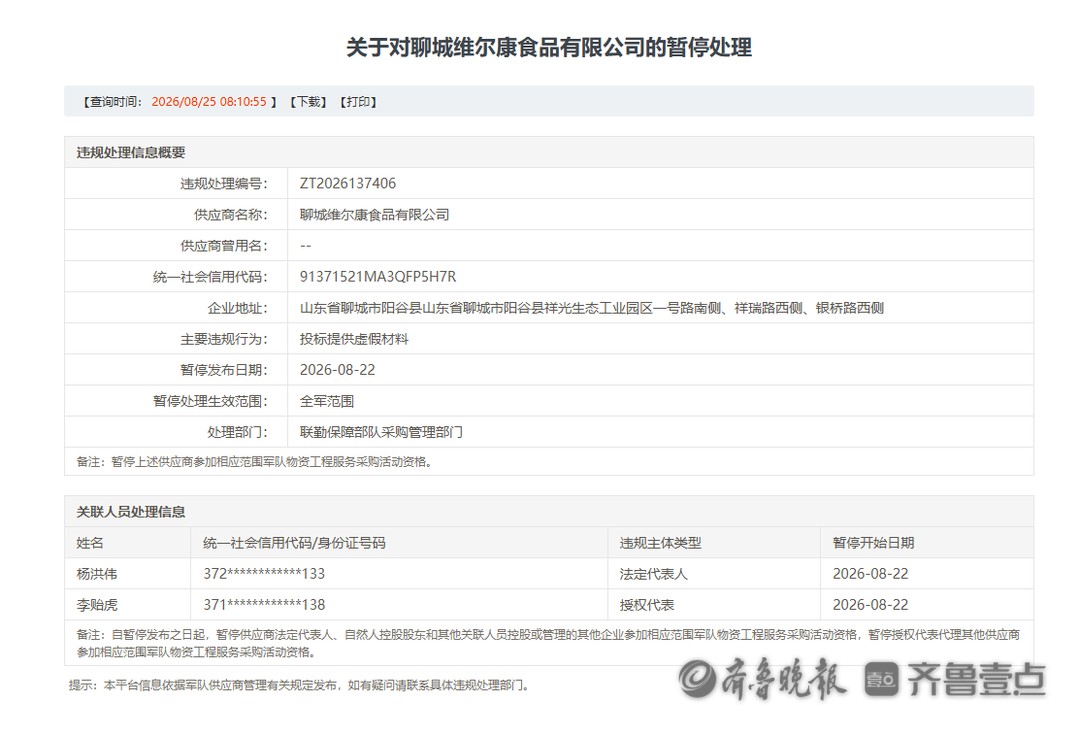Click 法定代表人 in 杨洪伟 row
Viewport: 1080px width, 735px height.
[x=654, y=574]
